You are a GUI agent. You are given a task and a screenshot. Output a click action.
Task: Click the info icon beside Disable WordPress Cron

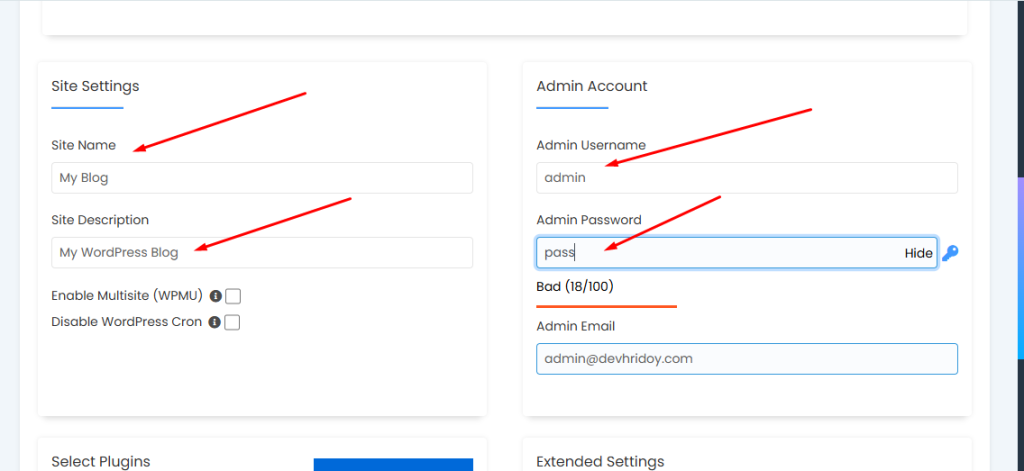tap(214, 322)
